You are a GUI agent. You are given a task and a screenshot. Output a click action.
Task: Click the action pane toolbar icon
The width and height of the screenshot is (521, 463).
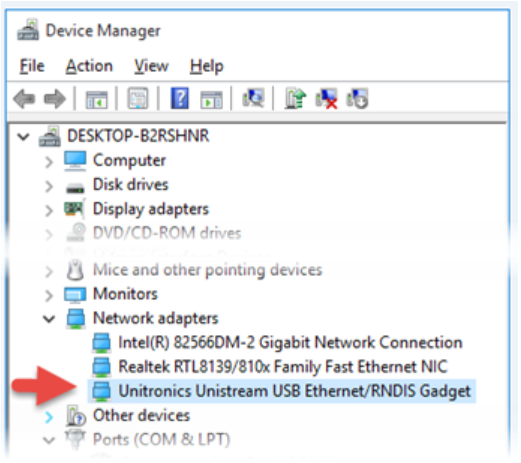pyautogui.click(x=211, y=99)
